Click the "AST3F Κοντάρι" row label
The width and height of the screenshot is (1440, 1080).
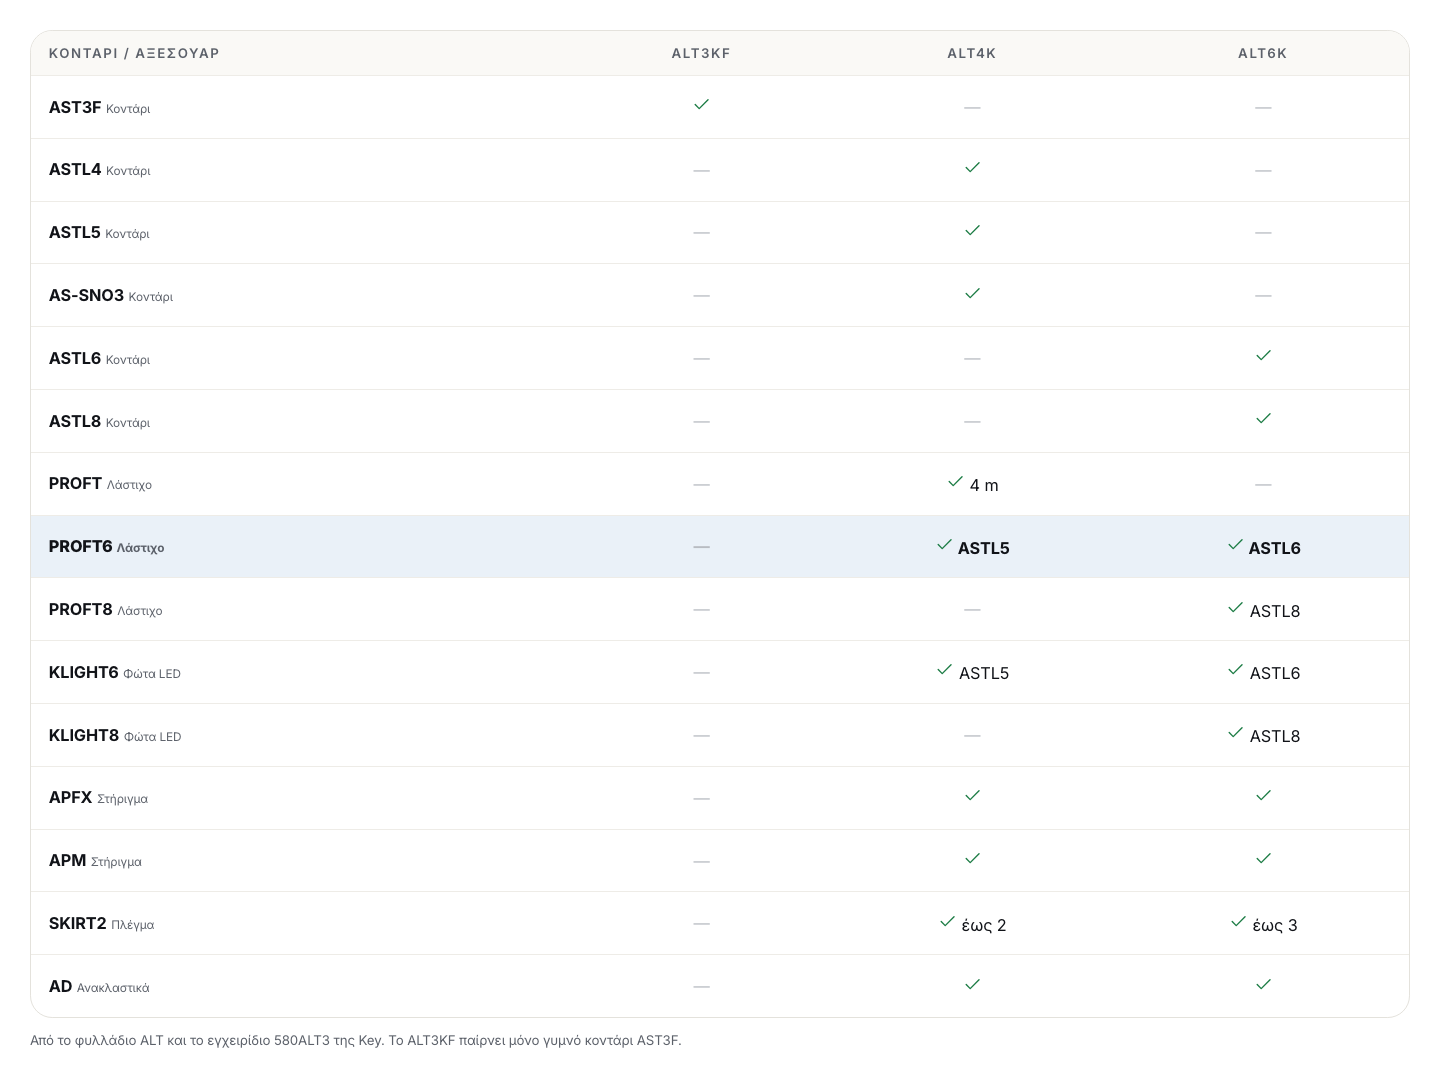[100, 107]
